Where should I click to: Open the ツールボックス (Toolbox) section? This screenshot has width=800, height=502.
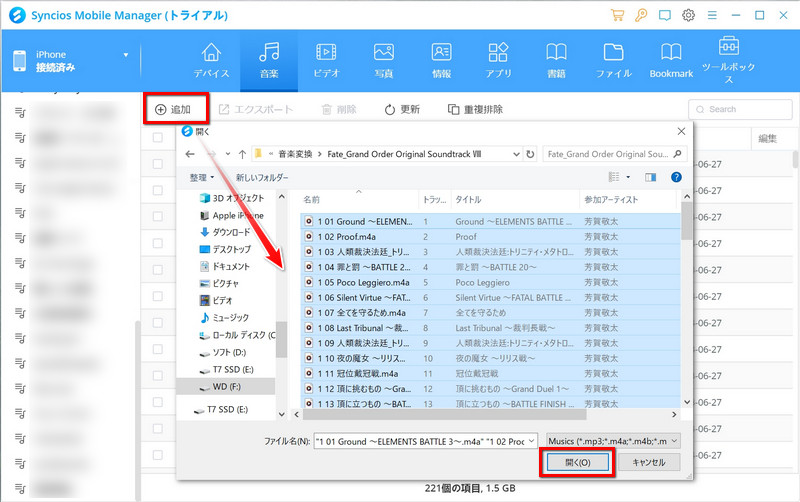point(729,60)
